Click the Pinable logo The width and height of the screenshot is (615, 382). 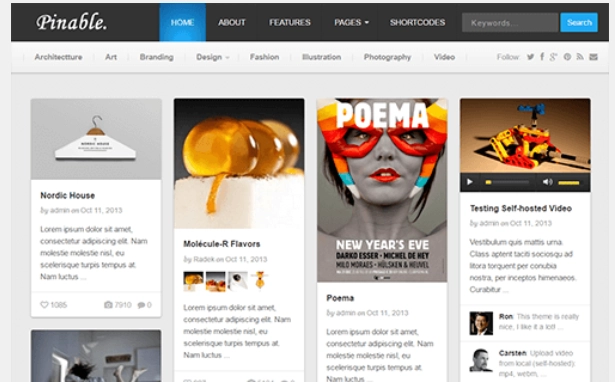click(71, 22)
